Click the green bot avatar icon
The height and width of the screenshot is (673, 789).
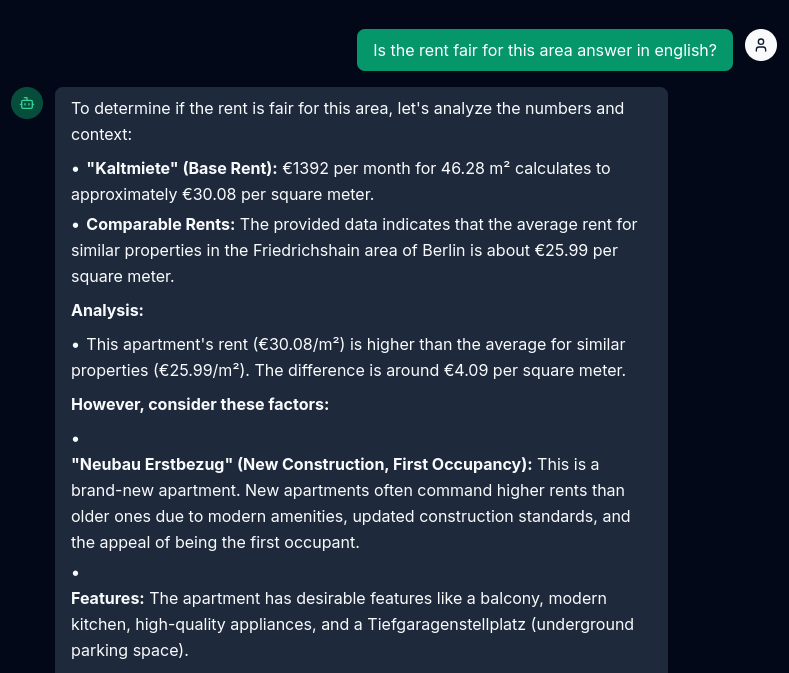coord(27,103)
